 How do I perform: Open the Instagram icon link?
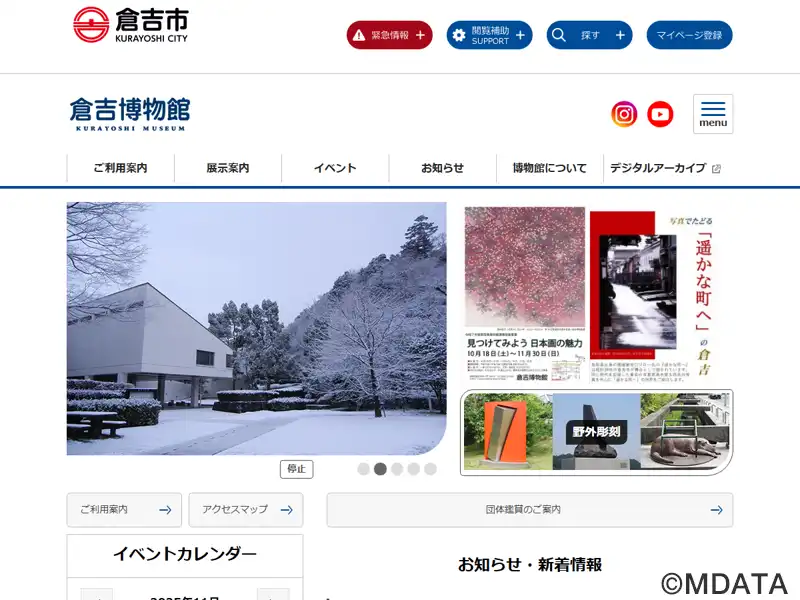(x=624, y=114)
